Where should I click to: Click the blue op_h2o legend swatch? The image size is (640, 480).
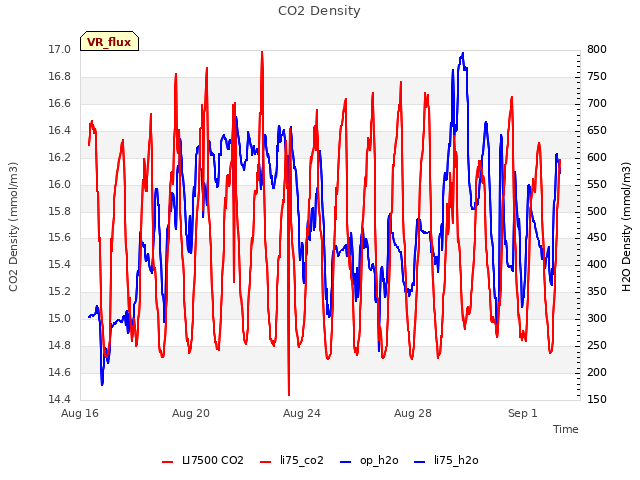346,462
